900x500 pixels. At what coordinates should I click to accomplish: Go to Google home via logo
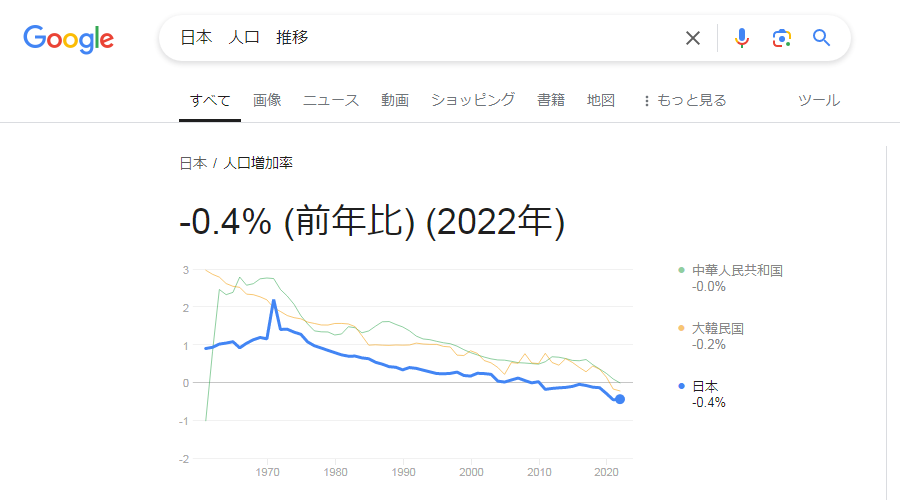(68, 39)
